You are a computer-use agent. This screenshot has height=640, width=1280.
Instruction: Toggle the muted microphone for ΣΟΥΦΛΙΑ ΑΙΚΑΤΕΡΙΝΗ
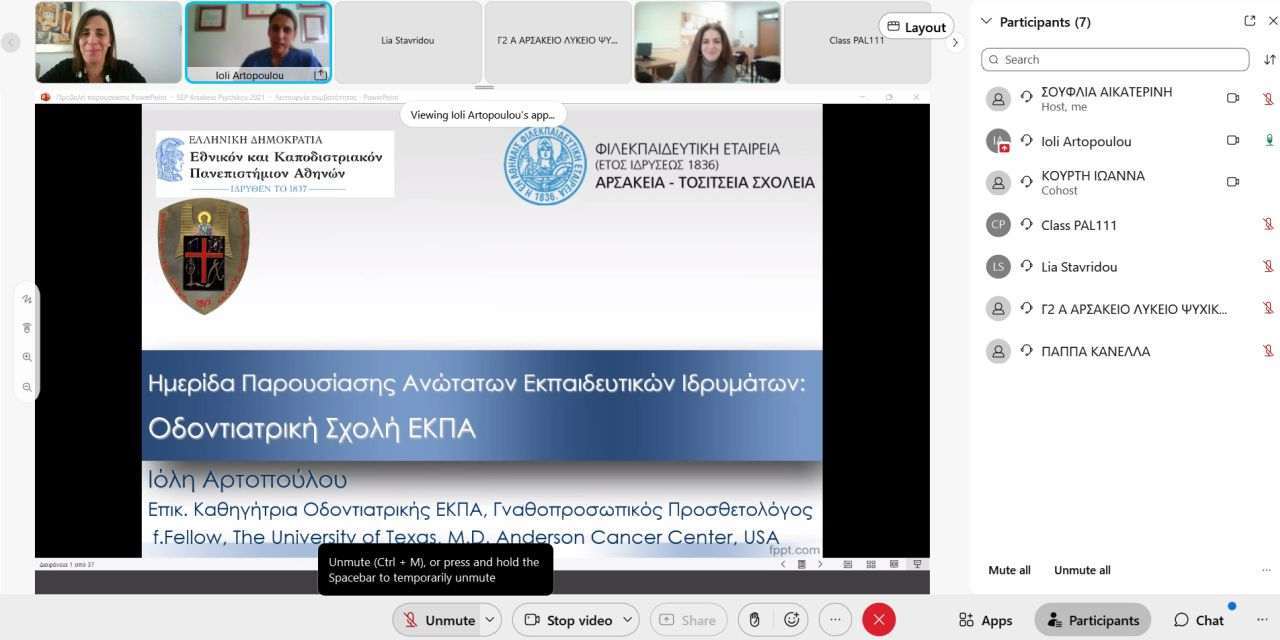point(1268,98)
